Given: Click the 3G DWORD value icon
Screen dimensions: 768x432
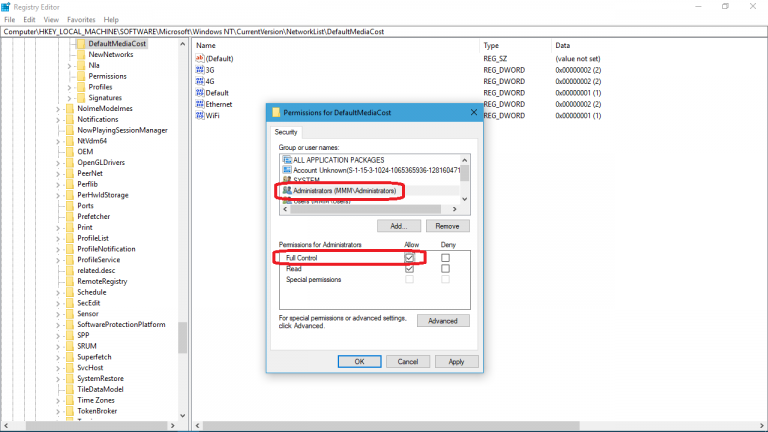Looking at the screenshot, I should point(200,70).
